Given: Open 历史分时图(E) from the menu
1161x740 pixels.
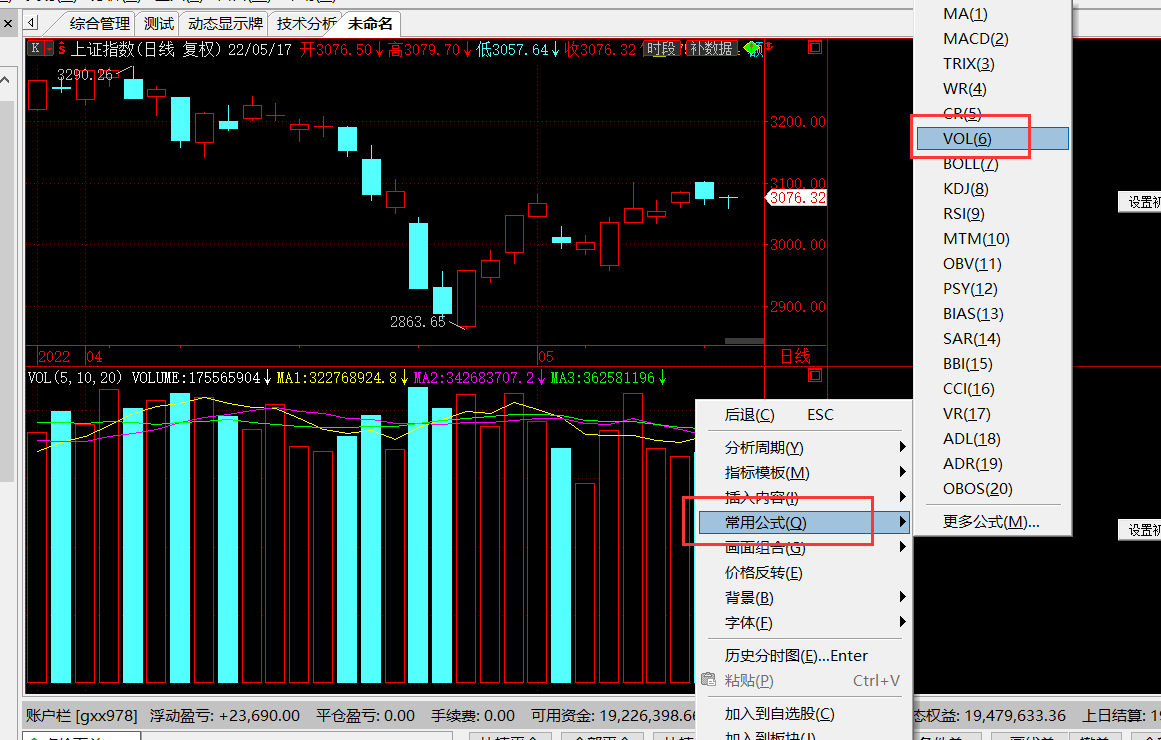Looking at the screenshot, I should [x=803, y=656].
